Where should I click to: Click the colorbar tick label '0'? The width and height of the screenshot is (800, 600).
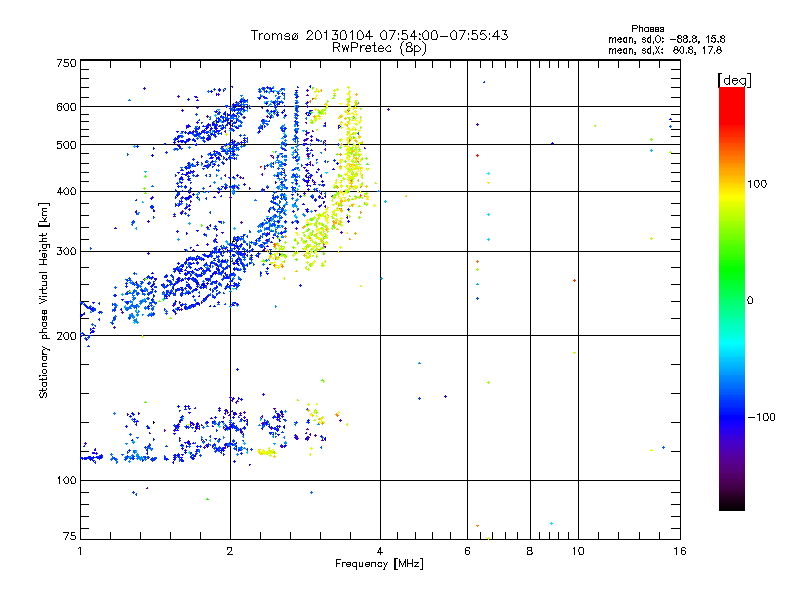point(750,301)
